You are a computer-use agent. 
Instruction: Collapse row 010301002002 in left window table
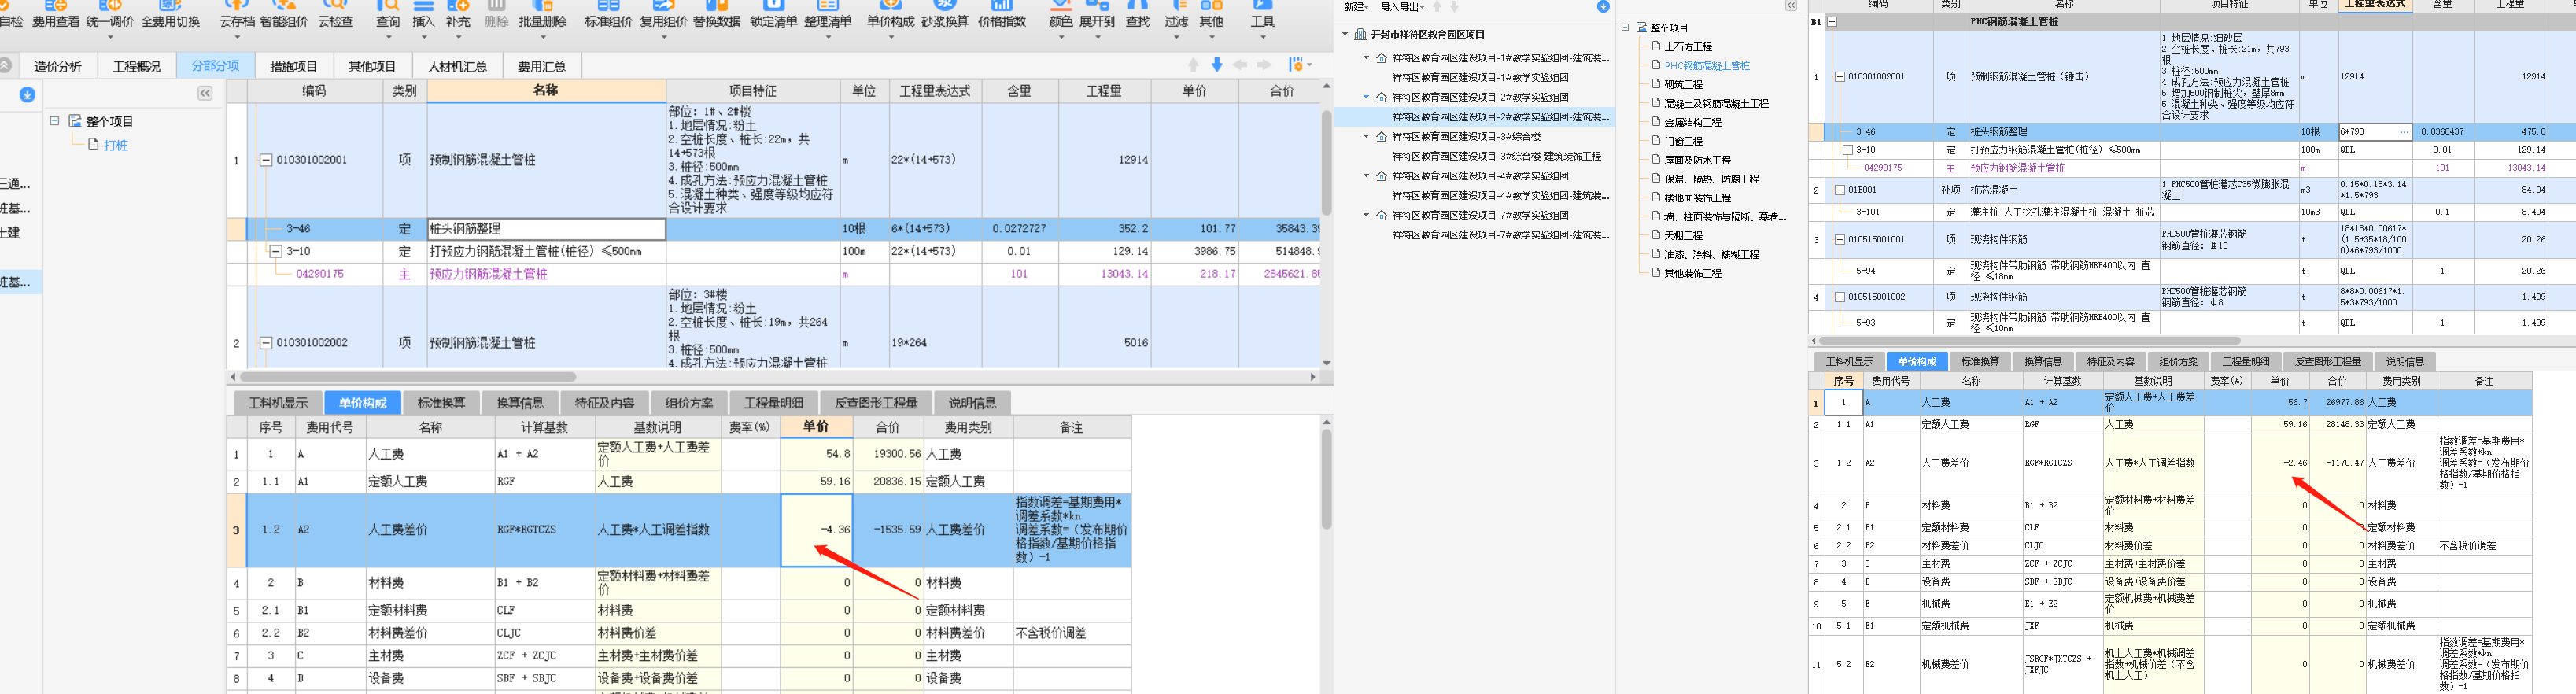[266, 343]
